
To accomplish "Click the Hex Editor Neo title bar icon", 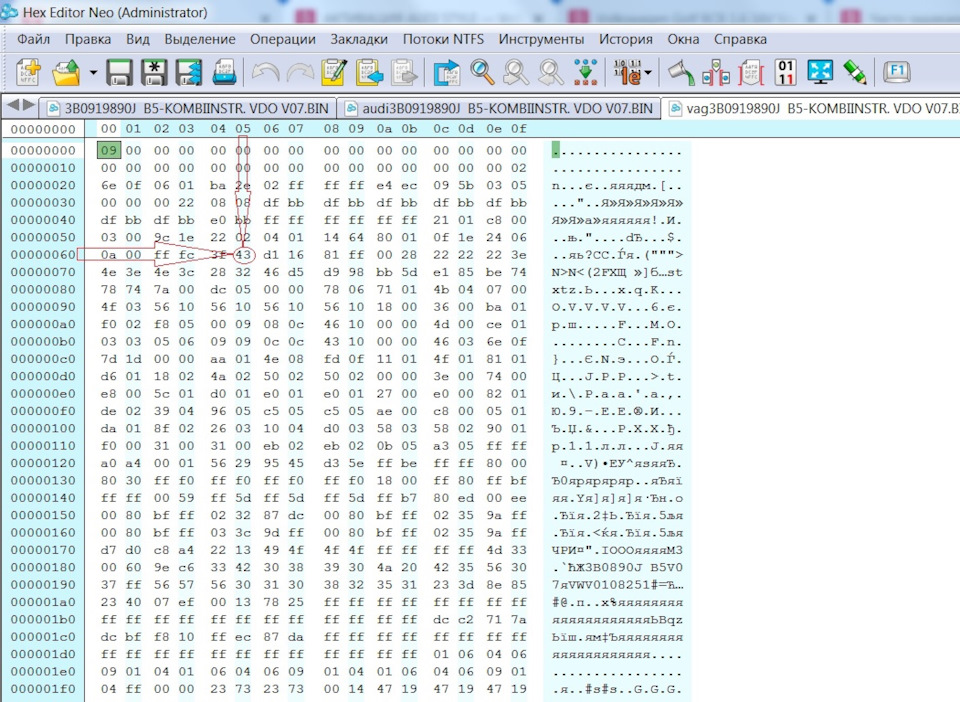I will pos(9,12).
